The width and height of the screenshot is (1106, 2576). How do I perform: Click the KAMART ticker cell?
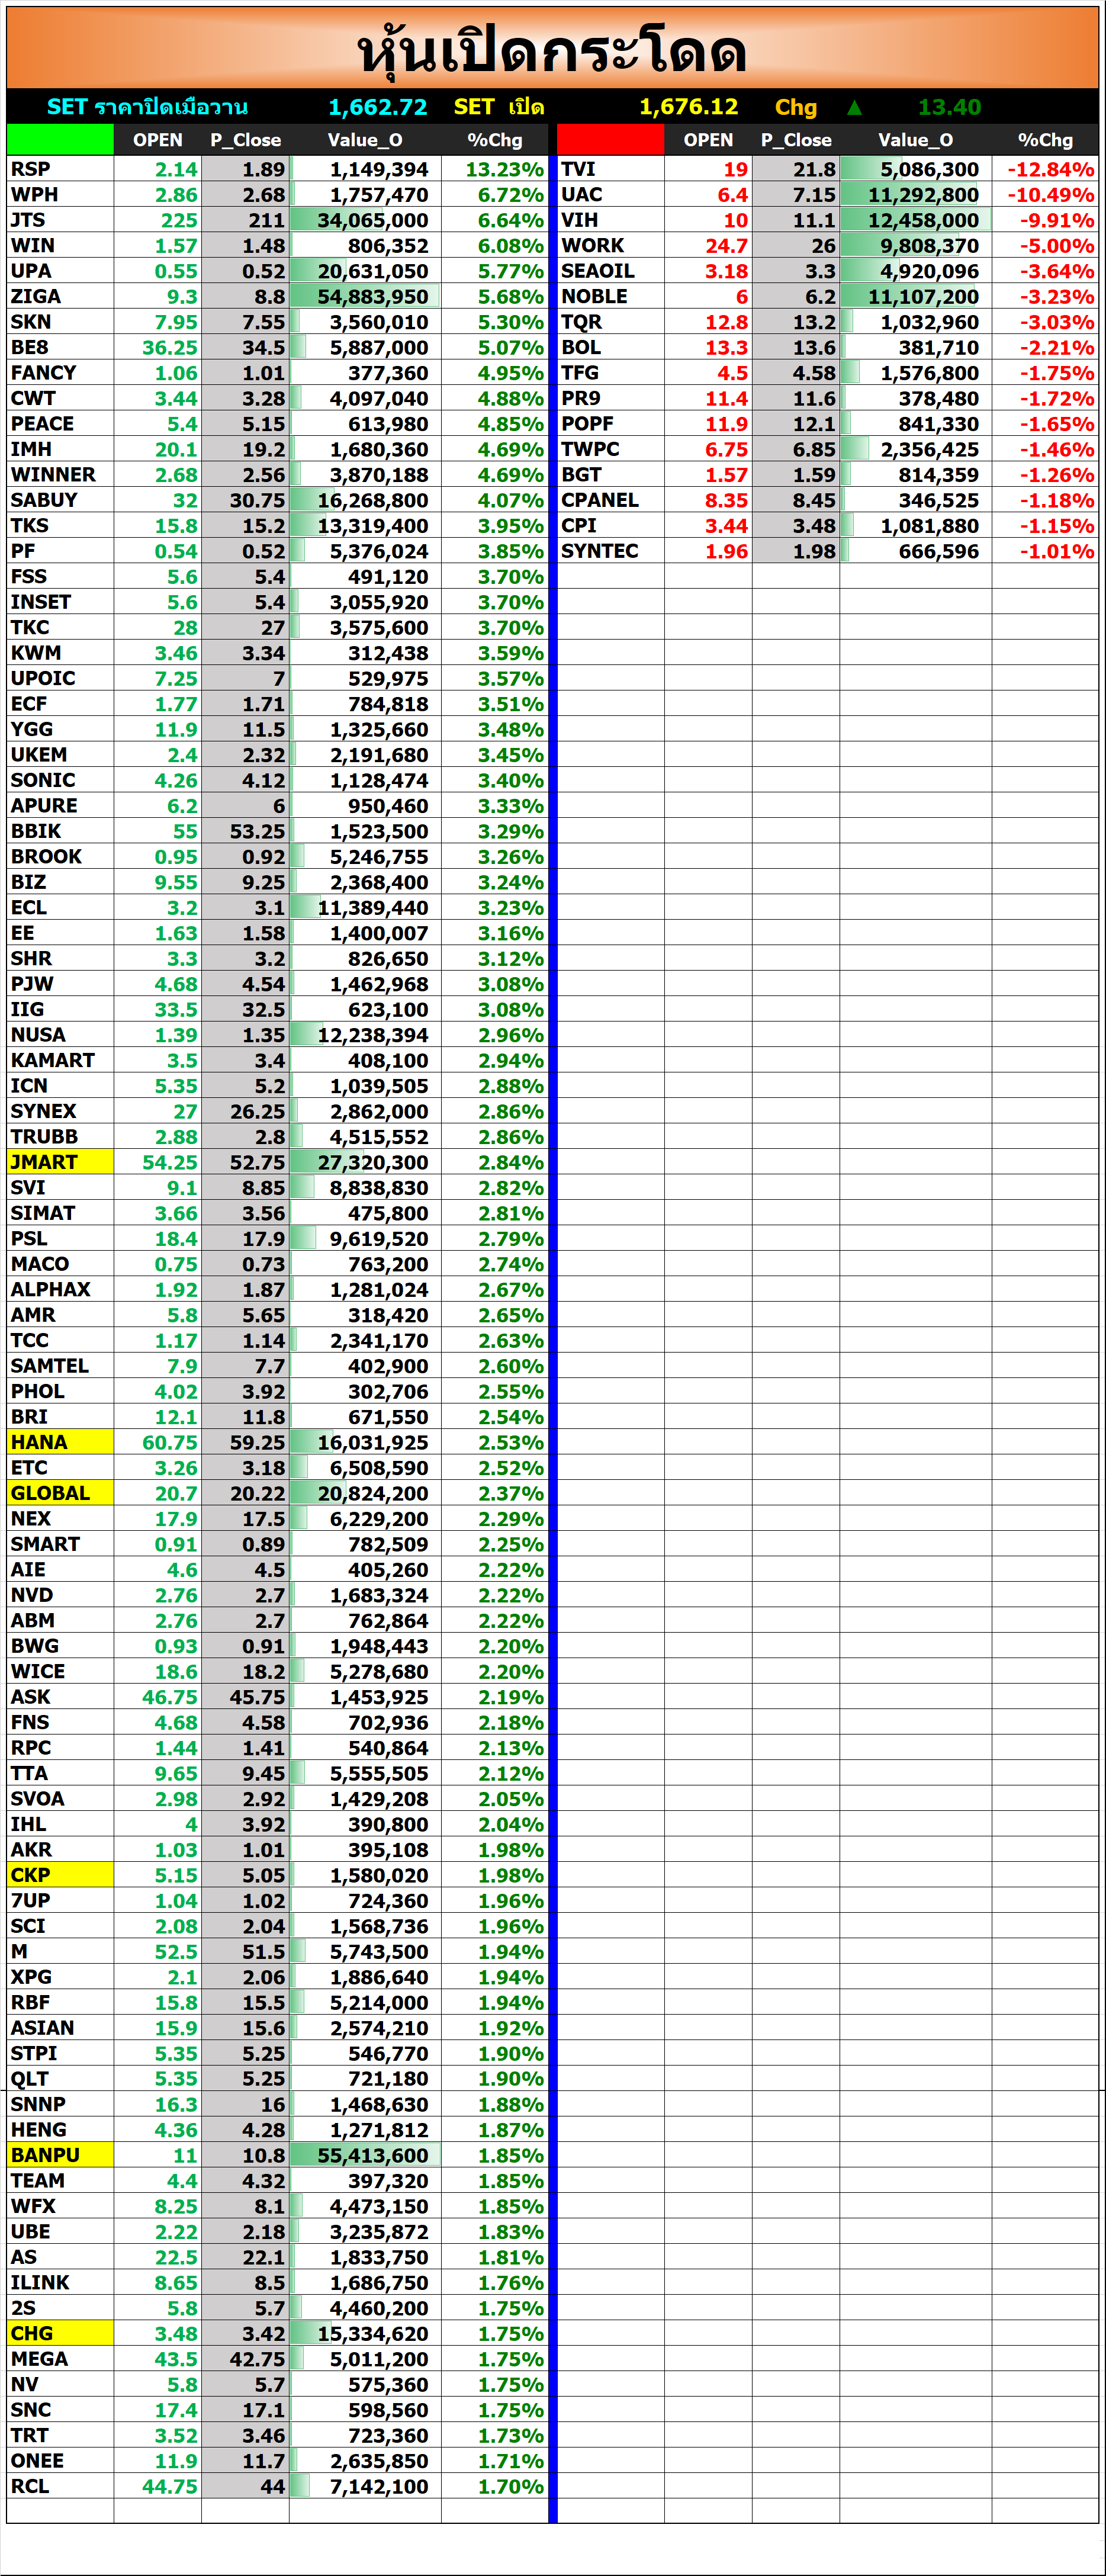tap(60, 1060)
